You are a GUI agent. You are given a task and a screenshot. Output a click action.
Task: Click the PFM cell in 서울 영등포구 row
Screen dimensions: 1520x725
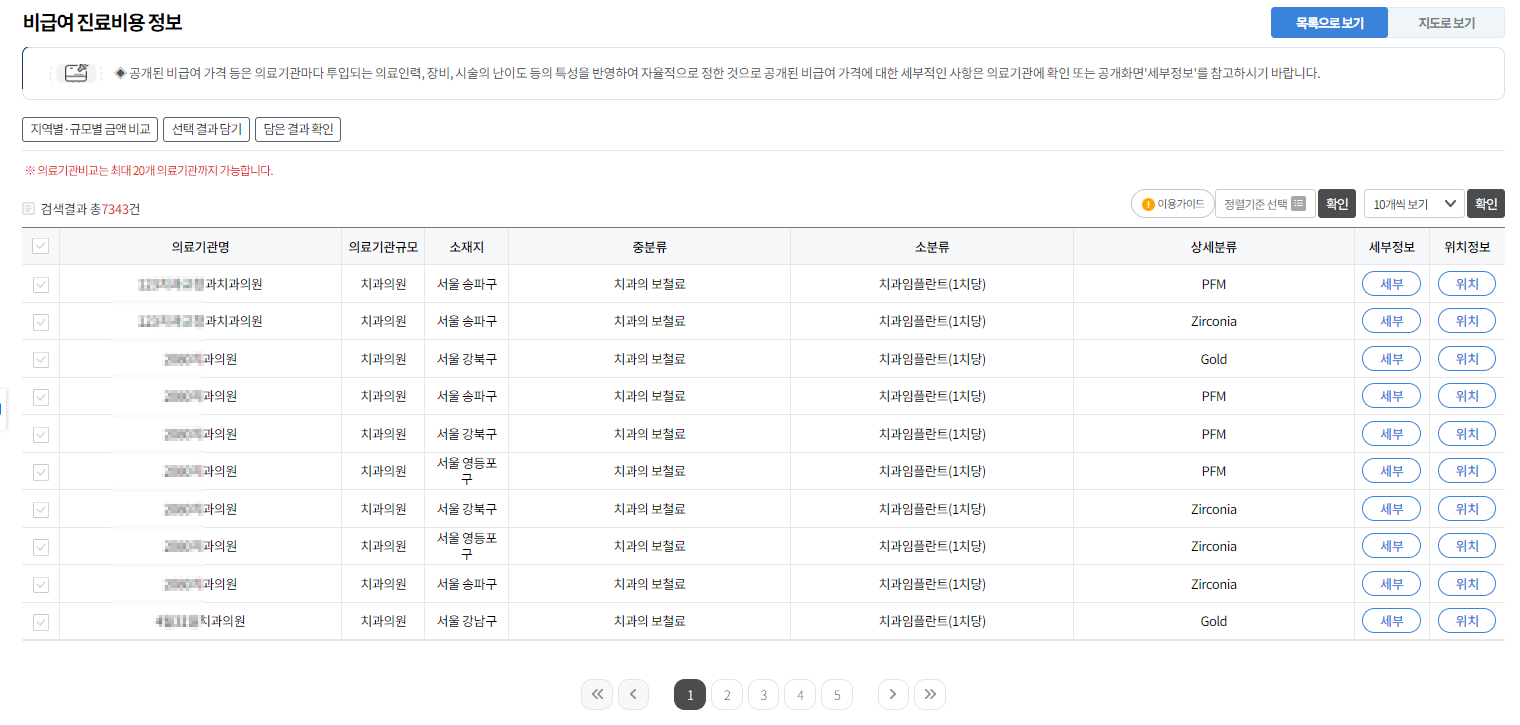(1214, 471)
